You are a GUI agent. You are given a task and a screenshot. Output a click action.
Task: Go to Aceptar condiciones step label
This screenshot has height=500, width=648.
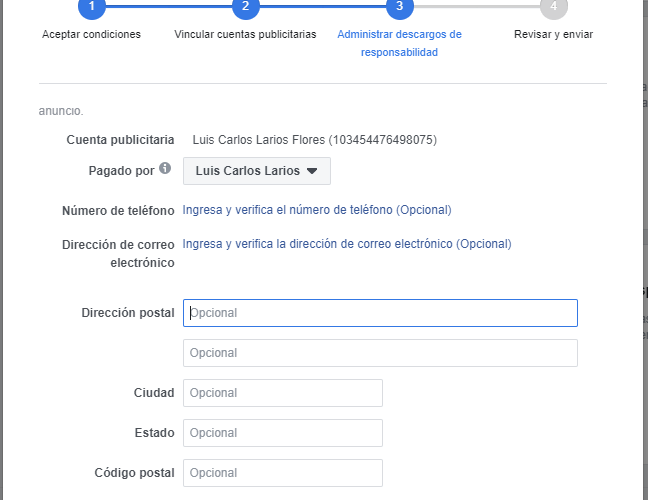point(92,34)
